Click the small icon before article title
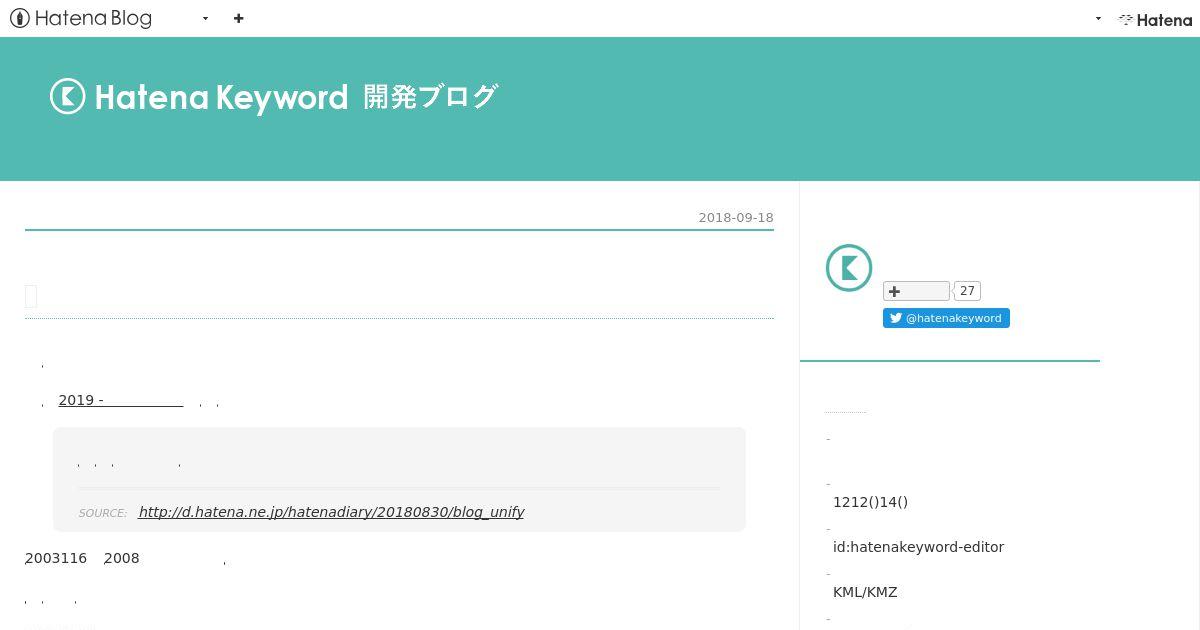The height and width of the screenshot is (630, 1200). click(x=31, y=296)
